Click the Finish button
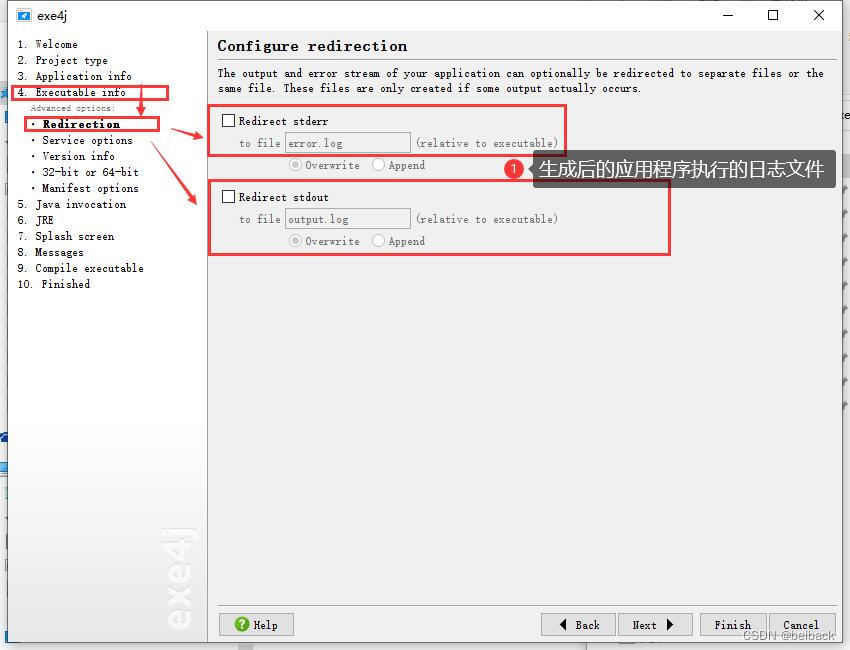This screenshot has width=850, height=650. [733, 625]
